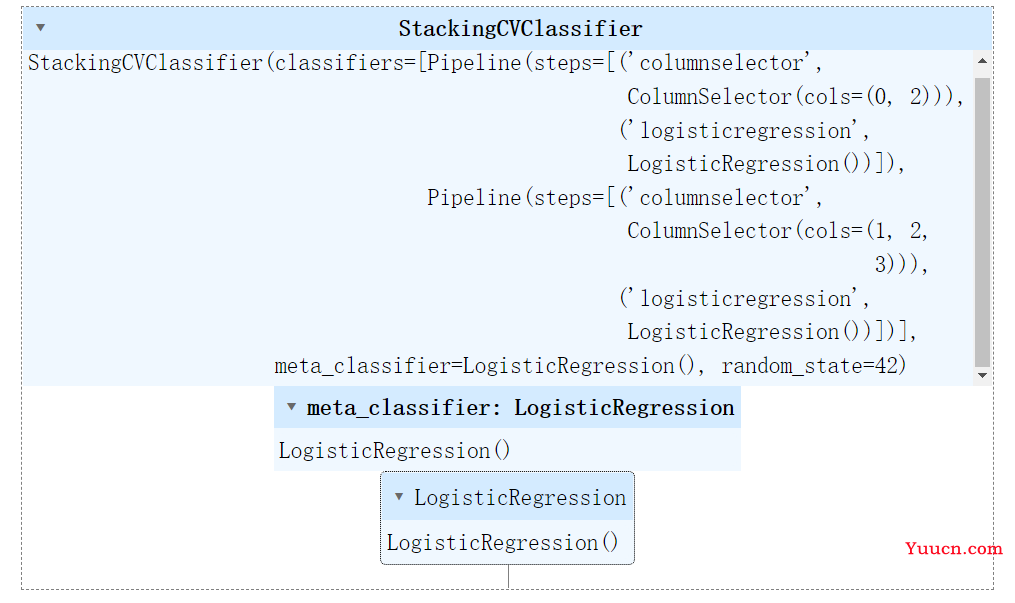Toggle the inner LogisticRegression header label
This screenshot has width=1015, height=603.
[x=520, y=498]
